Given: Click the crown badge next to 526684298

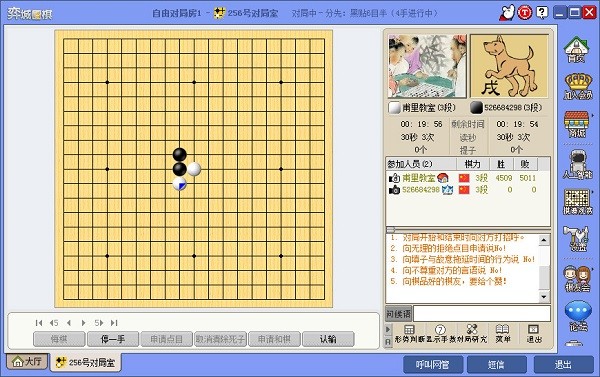Looking at the screenshot, I should [448, 190].
